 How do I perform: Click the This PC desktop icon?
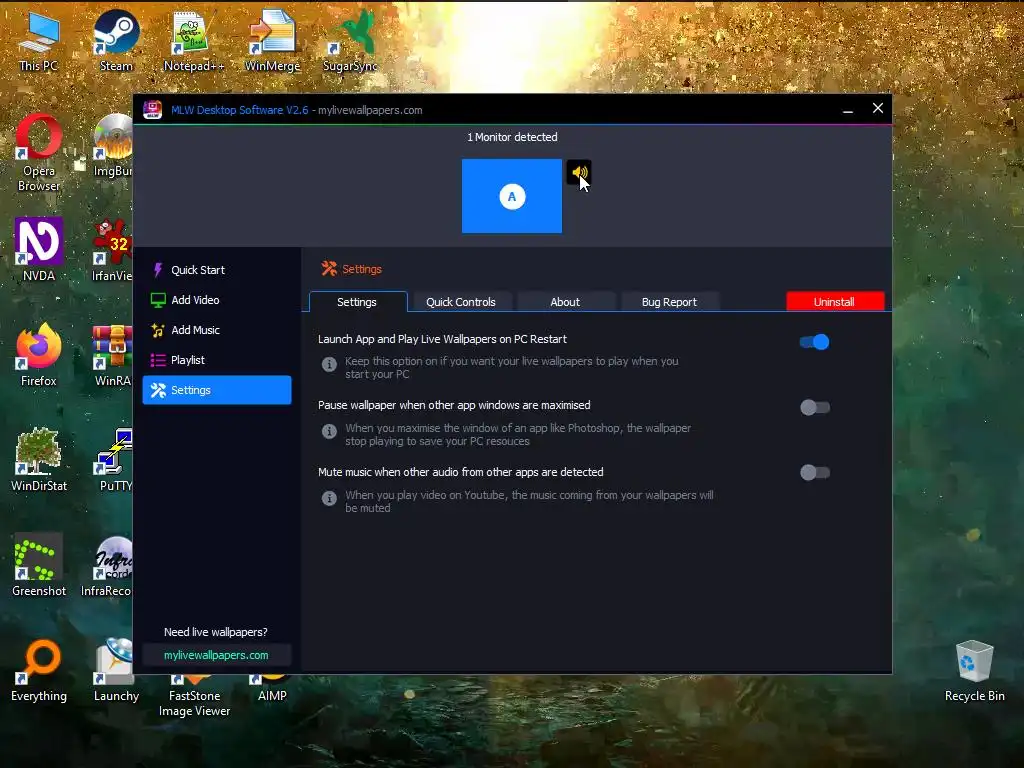[39, 40]
